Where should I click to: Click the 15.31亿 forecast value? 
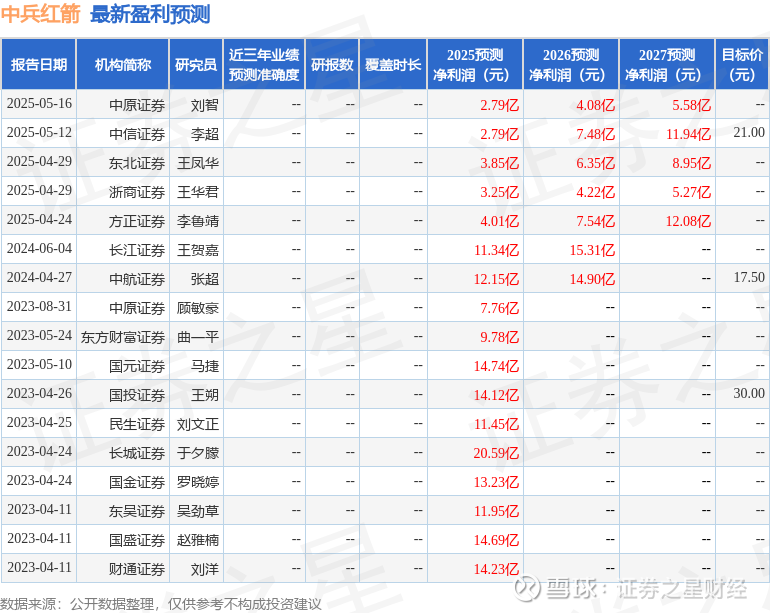[592, 250]
